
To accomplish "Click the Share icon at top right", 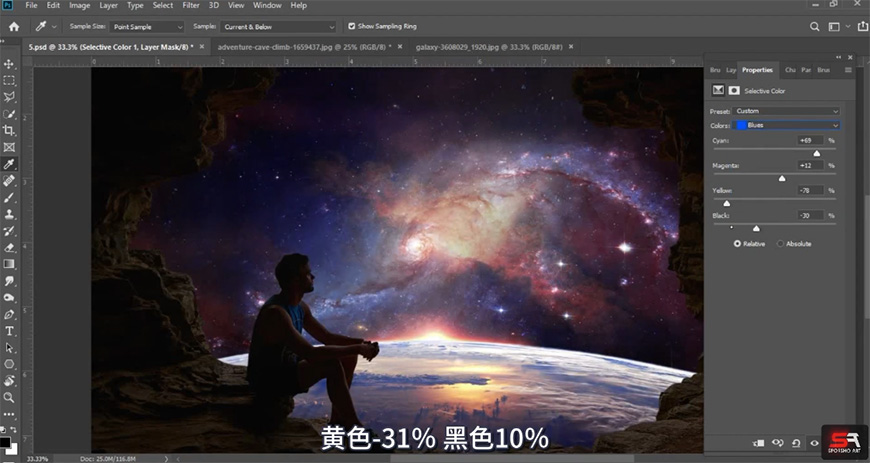I will click(863, 26).
